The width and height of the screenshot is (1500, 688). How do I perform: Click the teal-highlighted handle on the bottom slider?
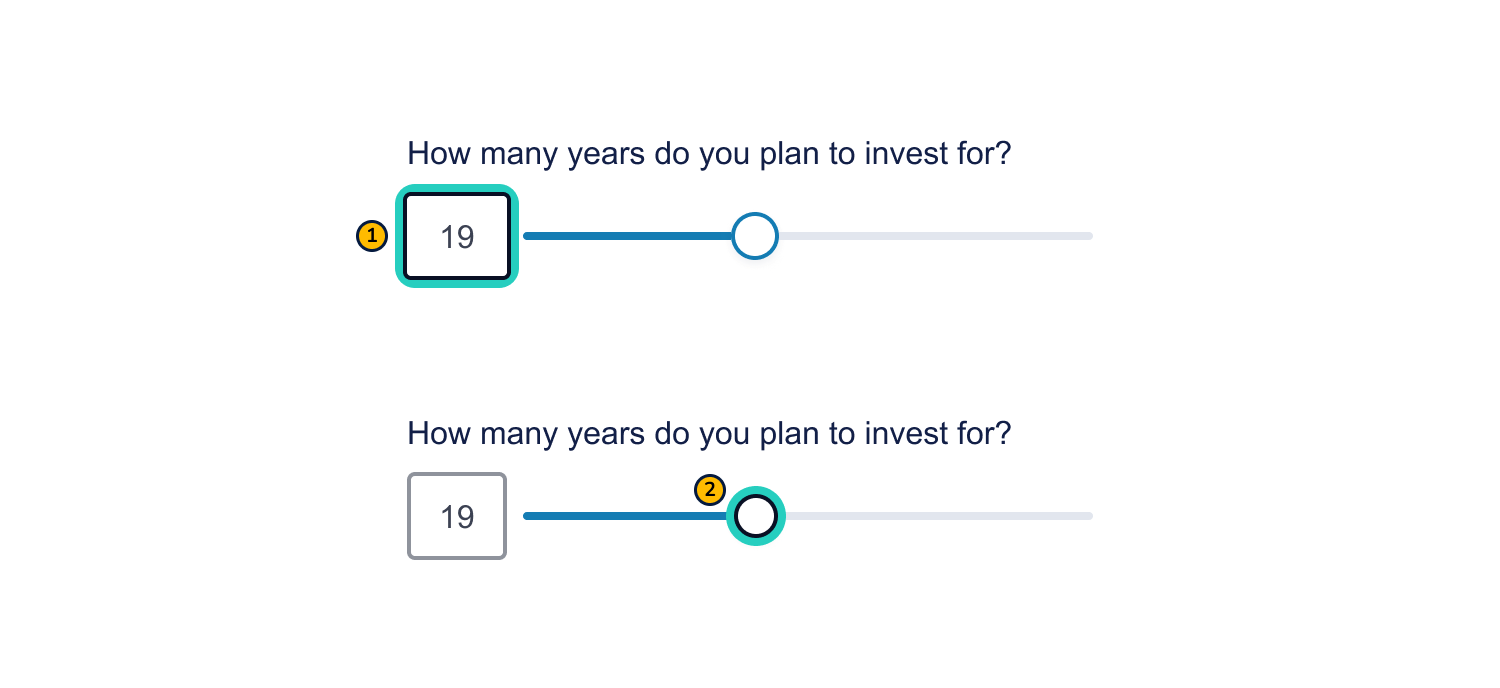[755, 516]
